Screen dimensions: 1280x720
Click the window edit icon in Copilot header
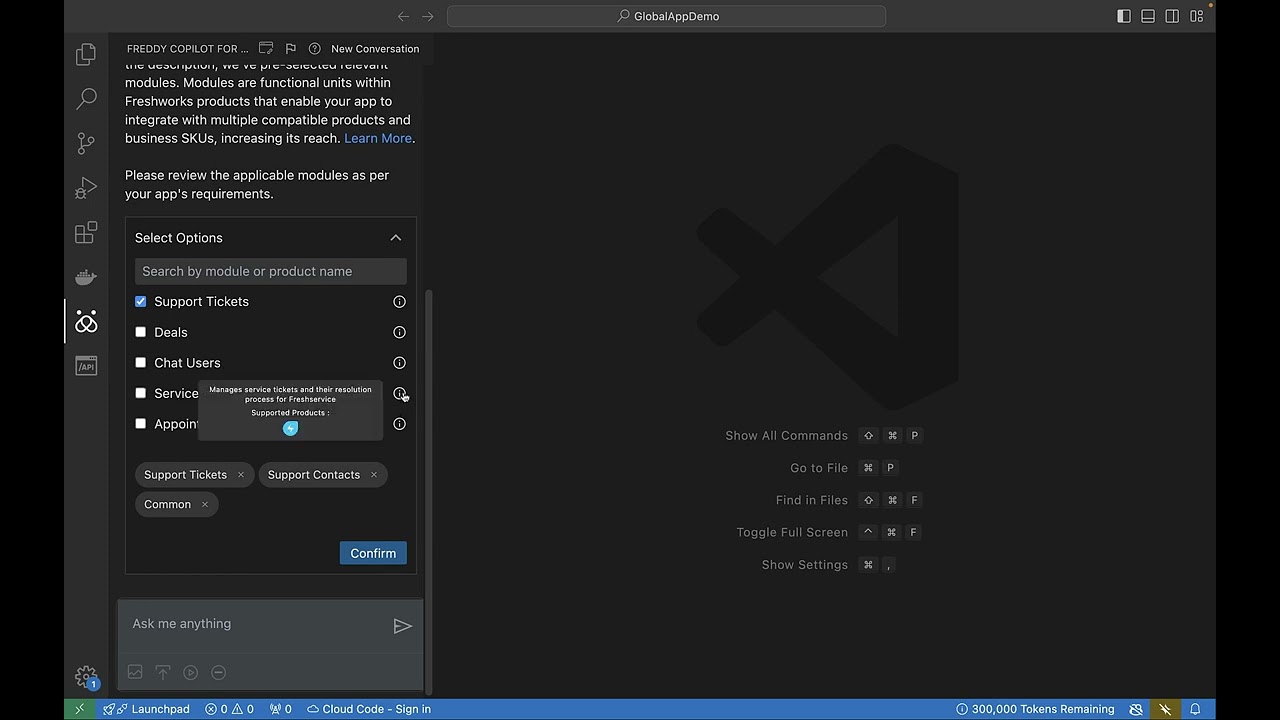(266, 48)
